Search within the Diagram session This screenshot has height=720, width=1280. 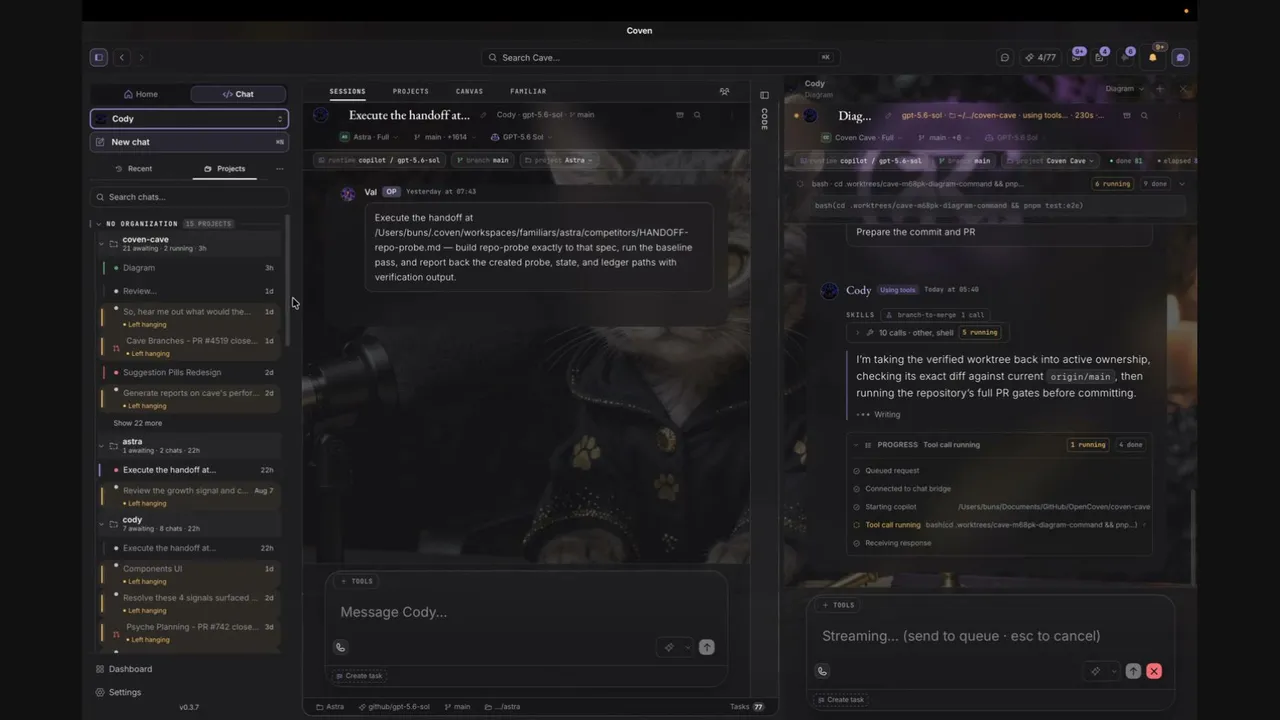[1144, 116]
